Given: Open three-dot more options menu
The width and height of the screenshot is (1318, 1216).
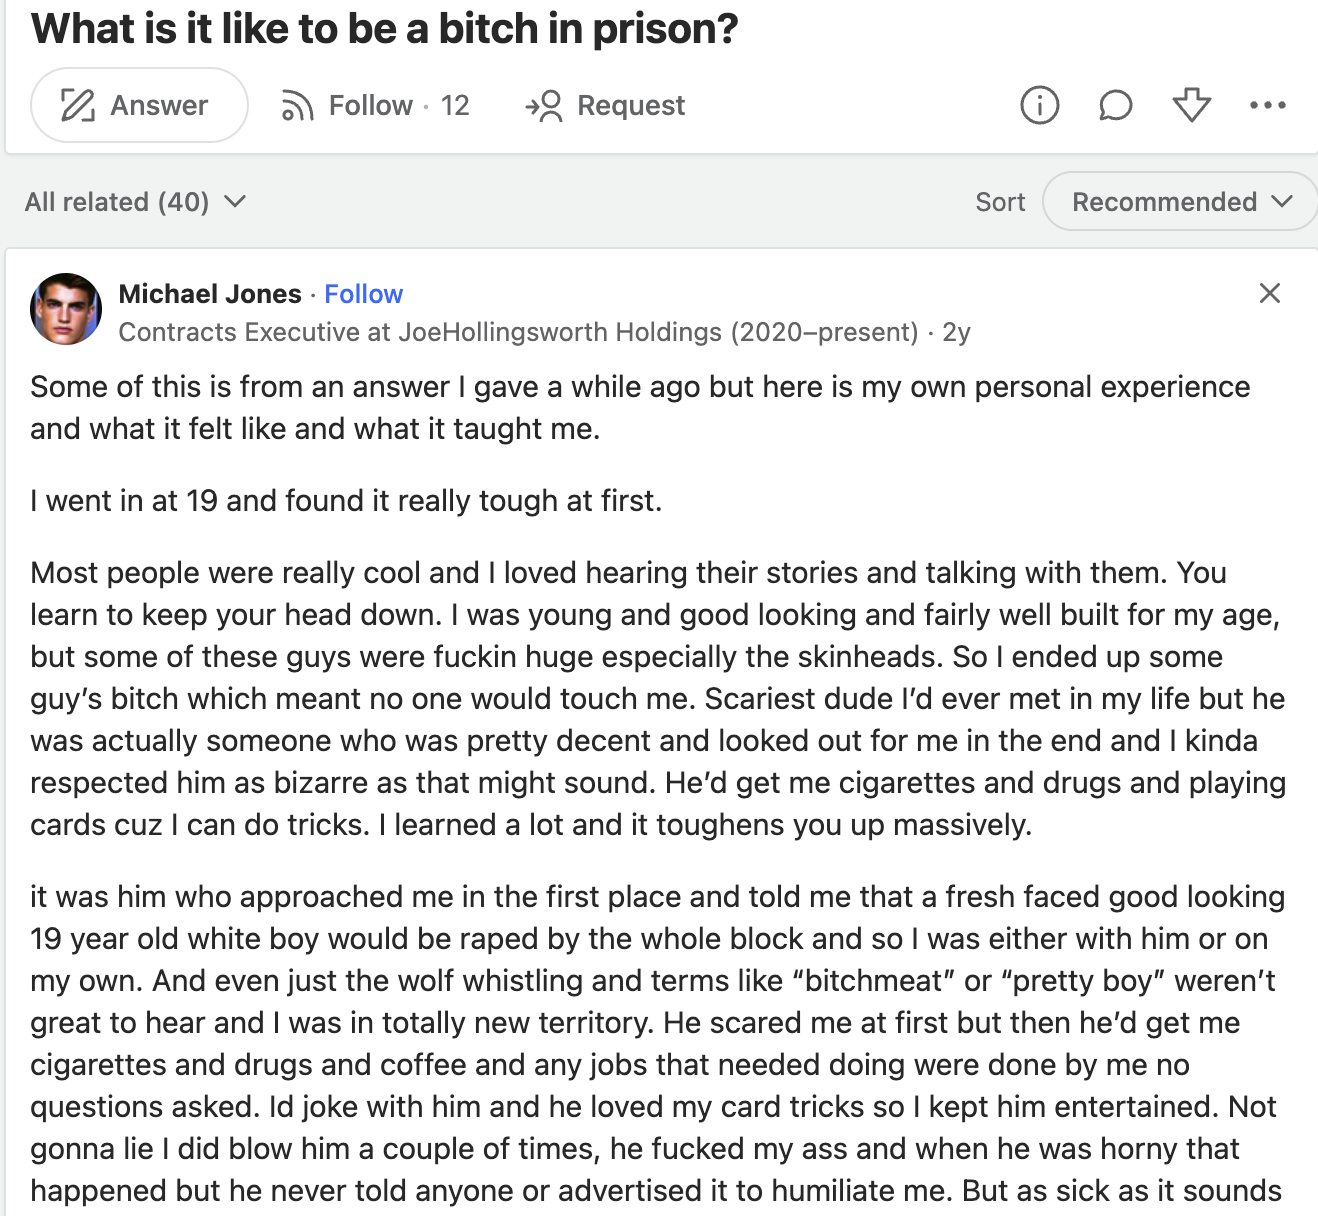Looking at the screenshot, I should [1267, 105].
